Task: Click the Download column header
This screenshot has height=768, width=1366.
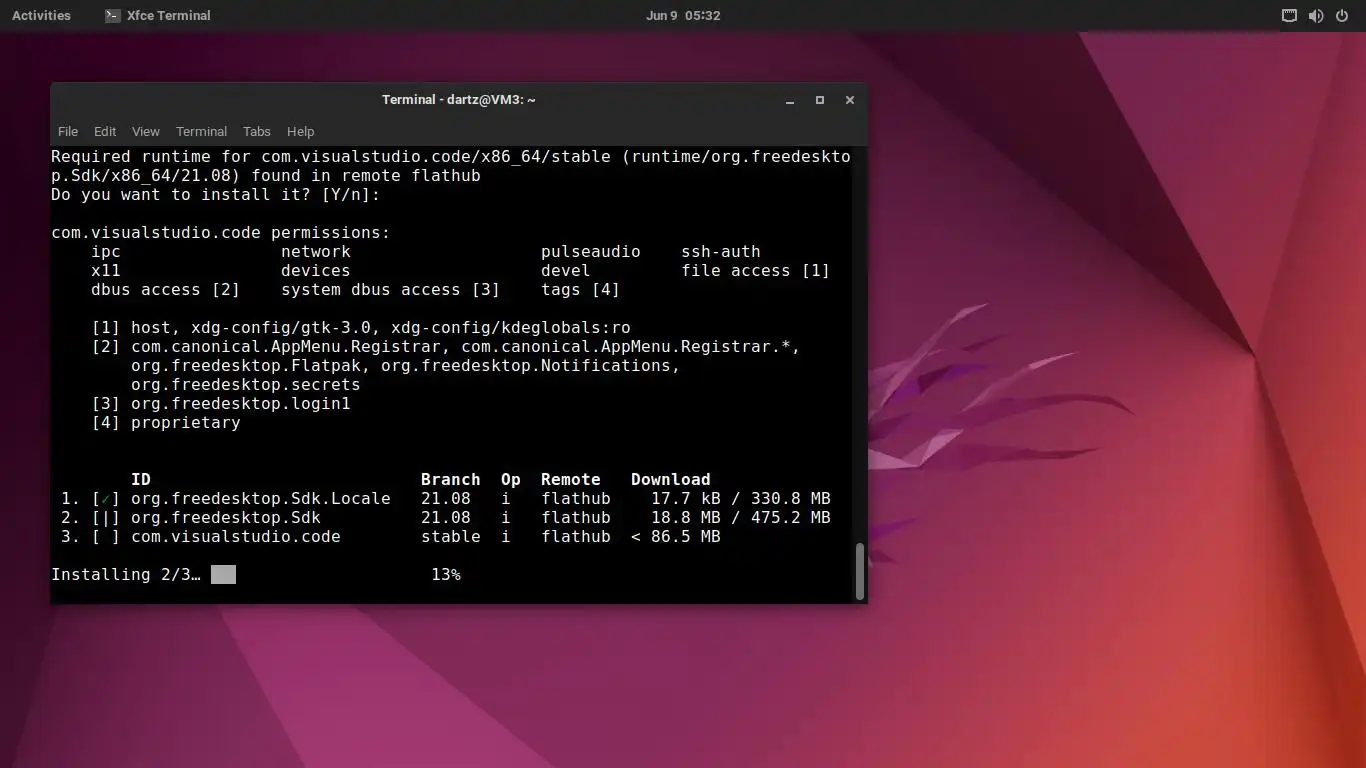Action: (671, 479)
